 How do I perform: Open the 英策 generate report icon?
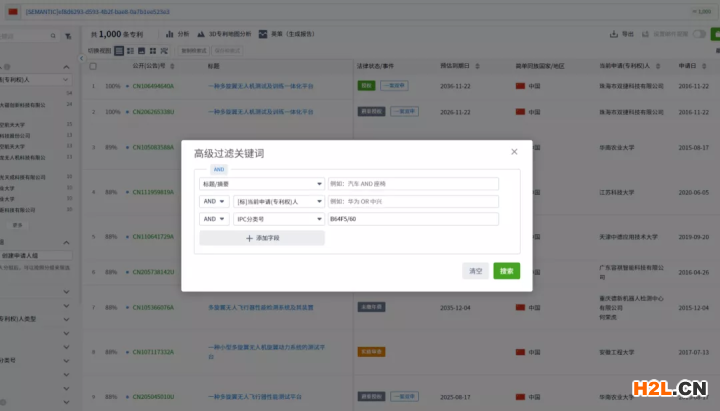263,34
